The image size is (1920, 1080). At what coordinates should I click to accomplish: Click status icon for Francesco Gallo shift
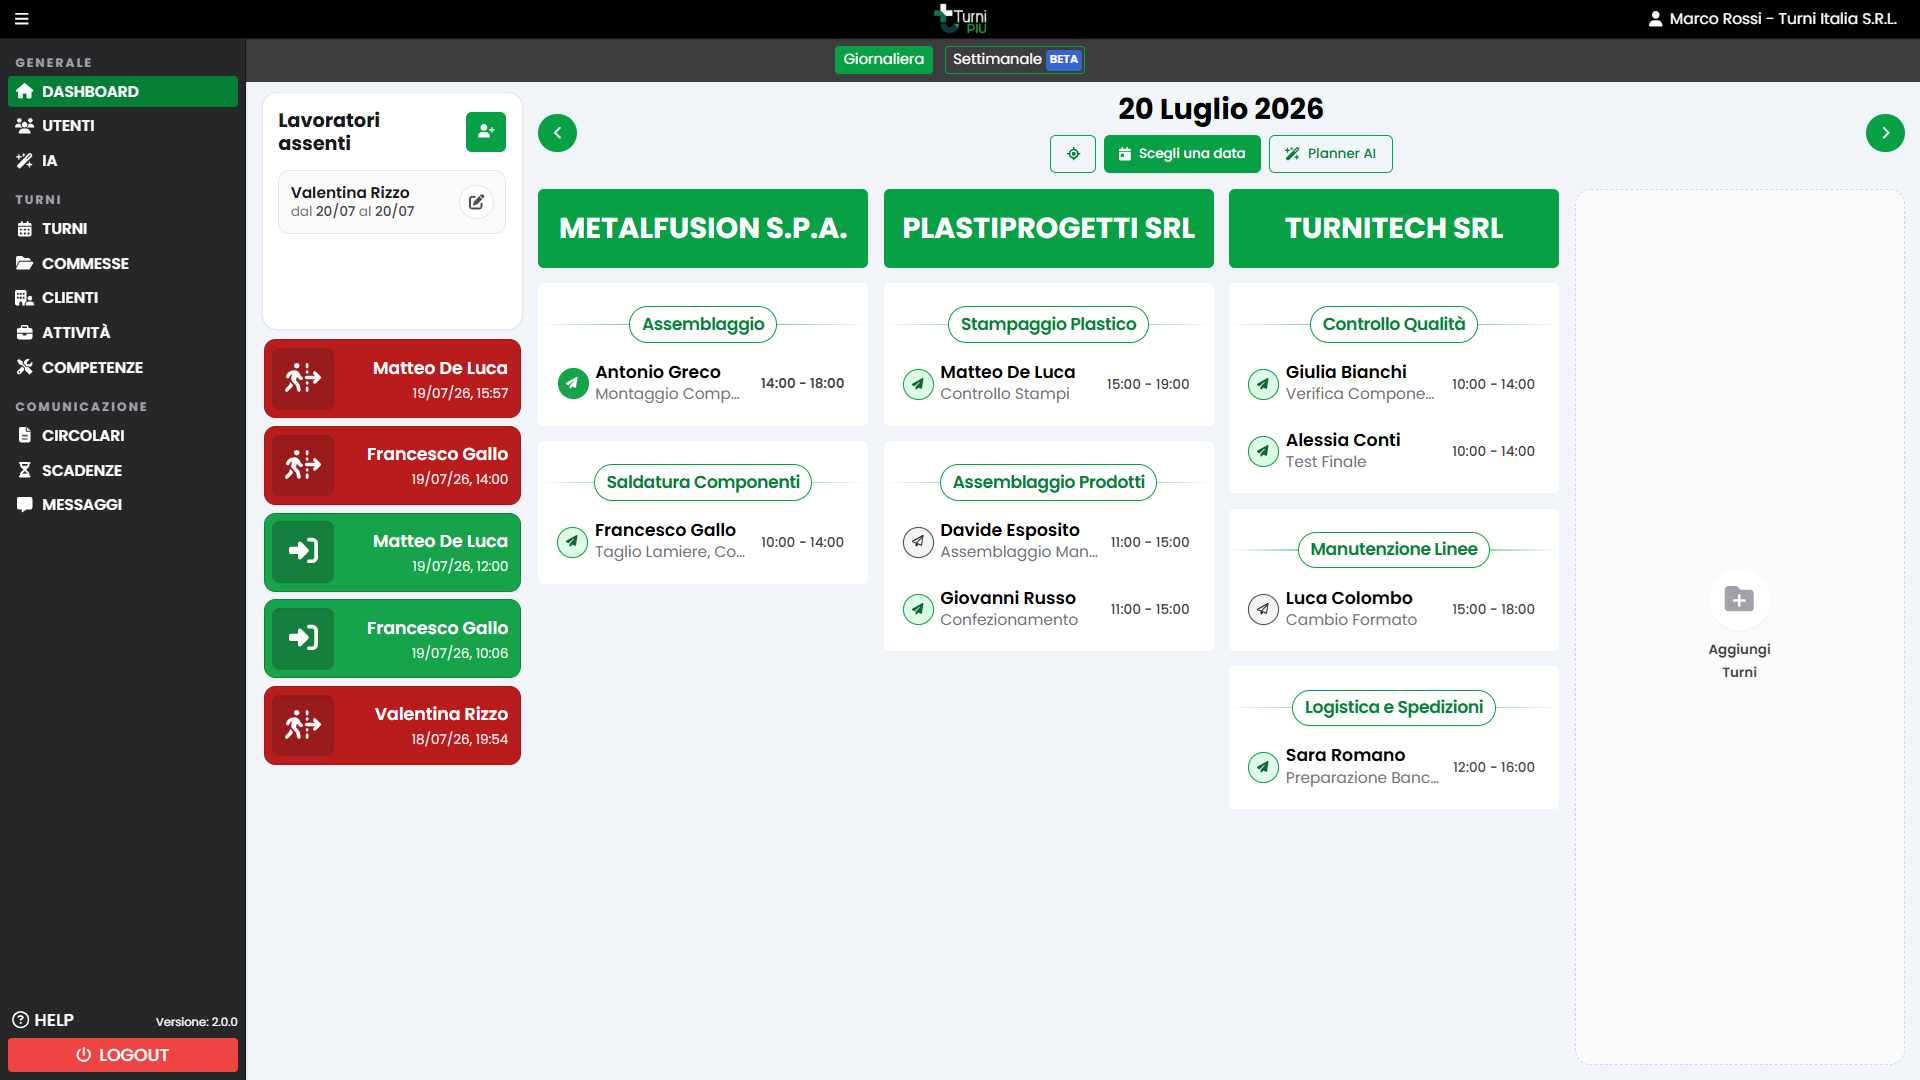tap(573, 542)
